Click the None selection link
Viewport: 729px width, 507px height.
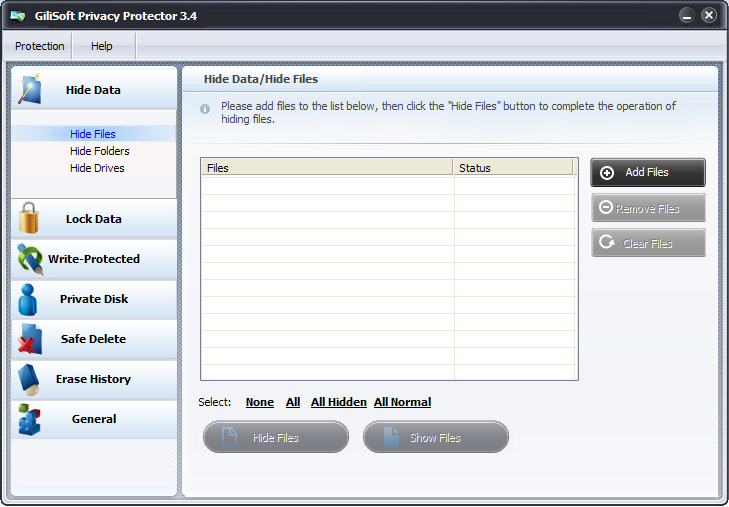tap(259, 402)
